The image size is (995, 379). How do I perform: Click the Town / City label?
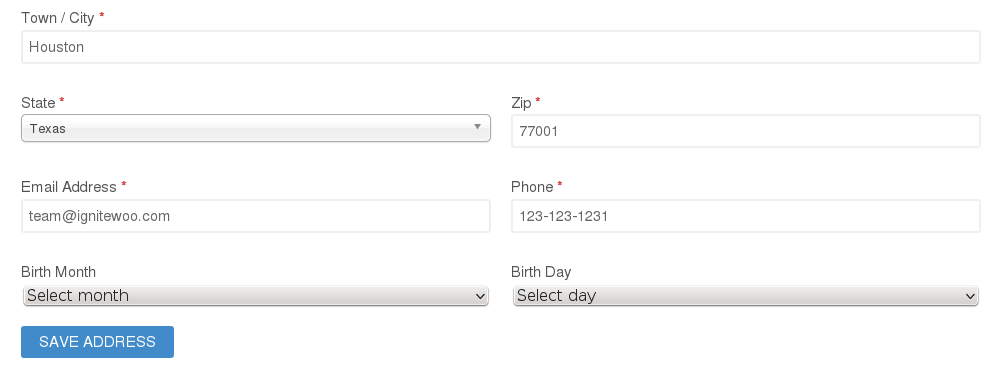[58, 18]
